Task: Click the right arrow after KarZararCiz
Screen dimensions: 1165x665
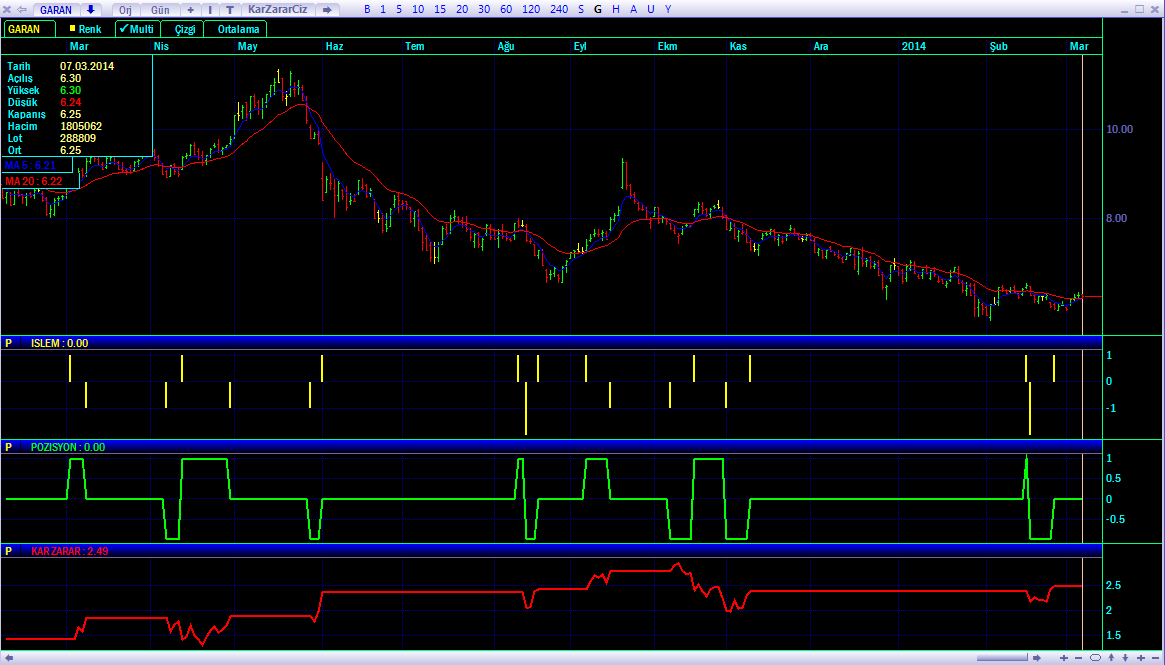Action: [x=328, y=10]
